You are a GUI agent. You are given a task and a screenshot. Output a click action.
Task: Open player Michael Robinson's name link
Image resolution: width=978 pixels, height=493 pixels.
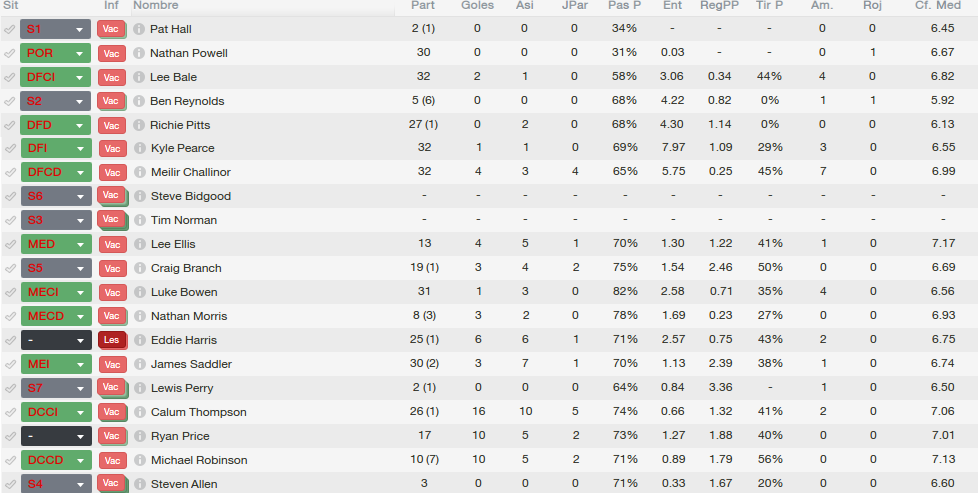[x=199, y=460]
